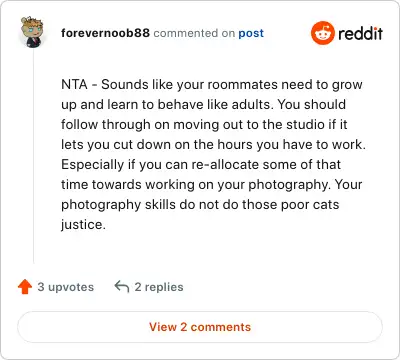Click the word "Especially" in the comment
Viewport: 400px width, 360px height.
[x=93, y=165]
